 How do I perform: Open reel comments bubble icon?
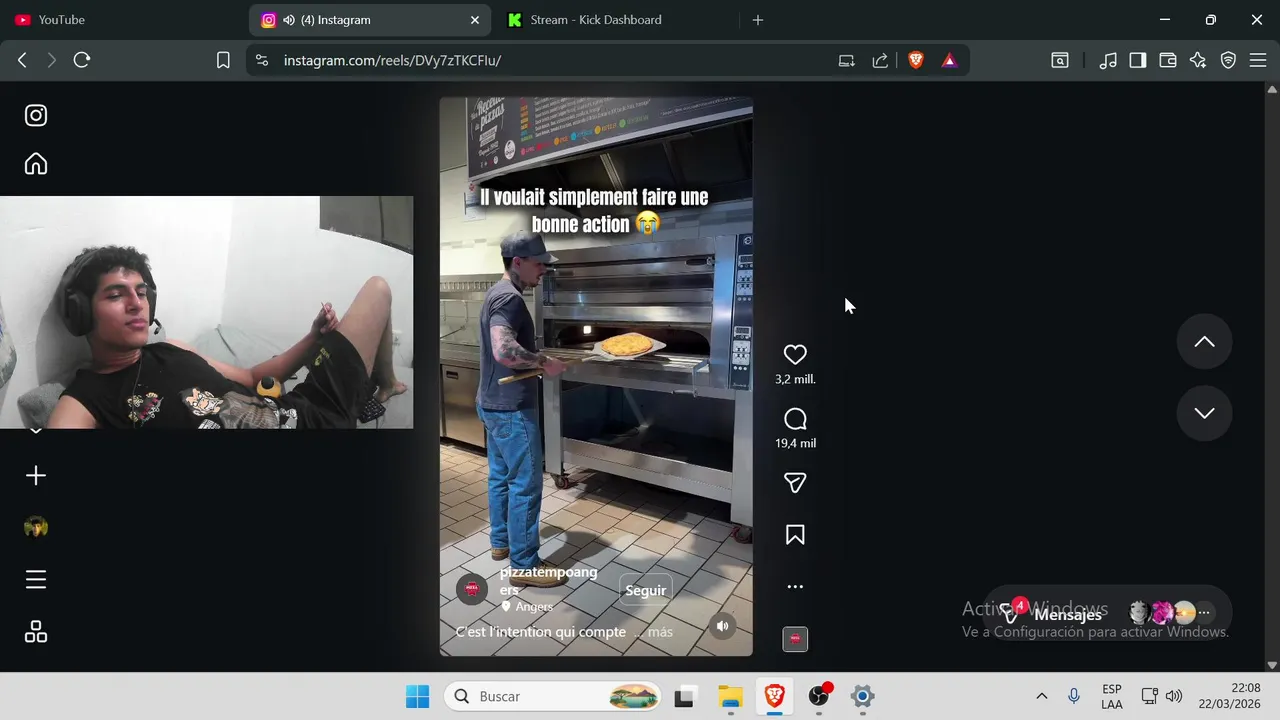pyautogui.click(x=795, y=419)
